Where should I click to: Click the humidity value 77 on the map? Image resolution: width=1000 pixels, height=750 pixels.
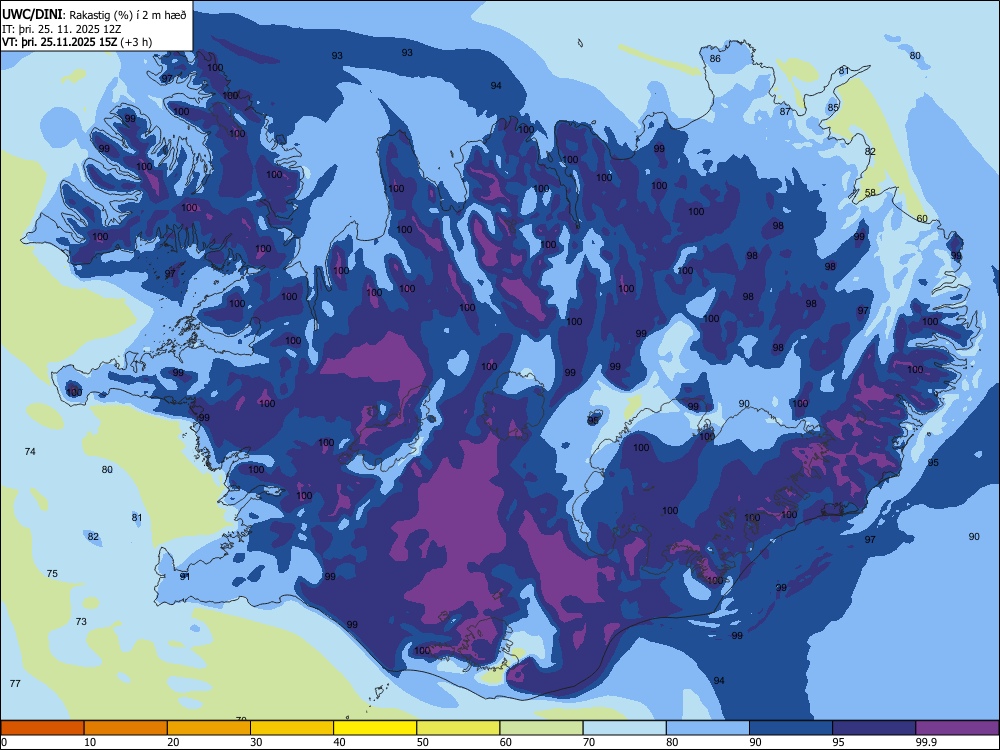click(15, 683)
